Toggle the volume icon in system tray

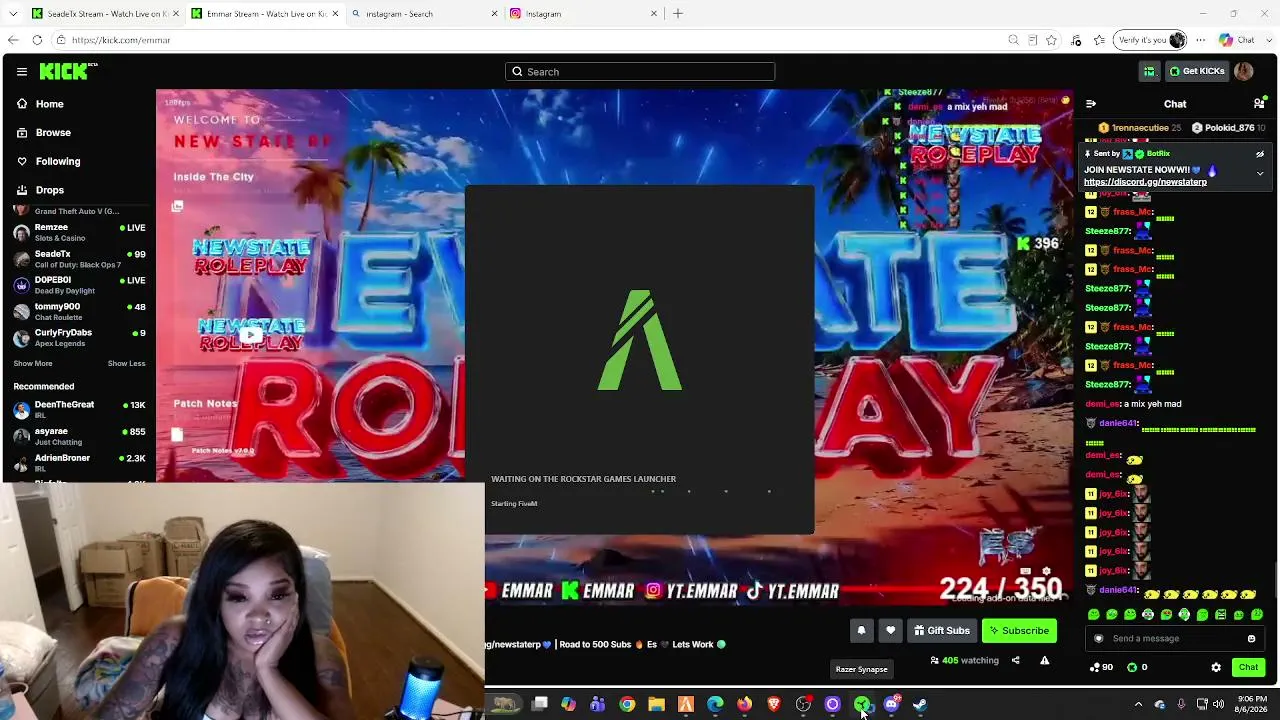coord(1218,704)
